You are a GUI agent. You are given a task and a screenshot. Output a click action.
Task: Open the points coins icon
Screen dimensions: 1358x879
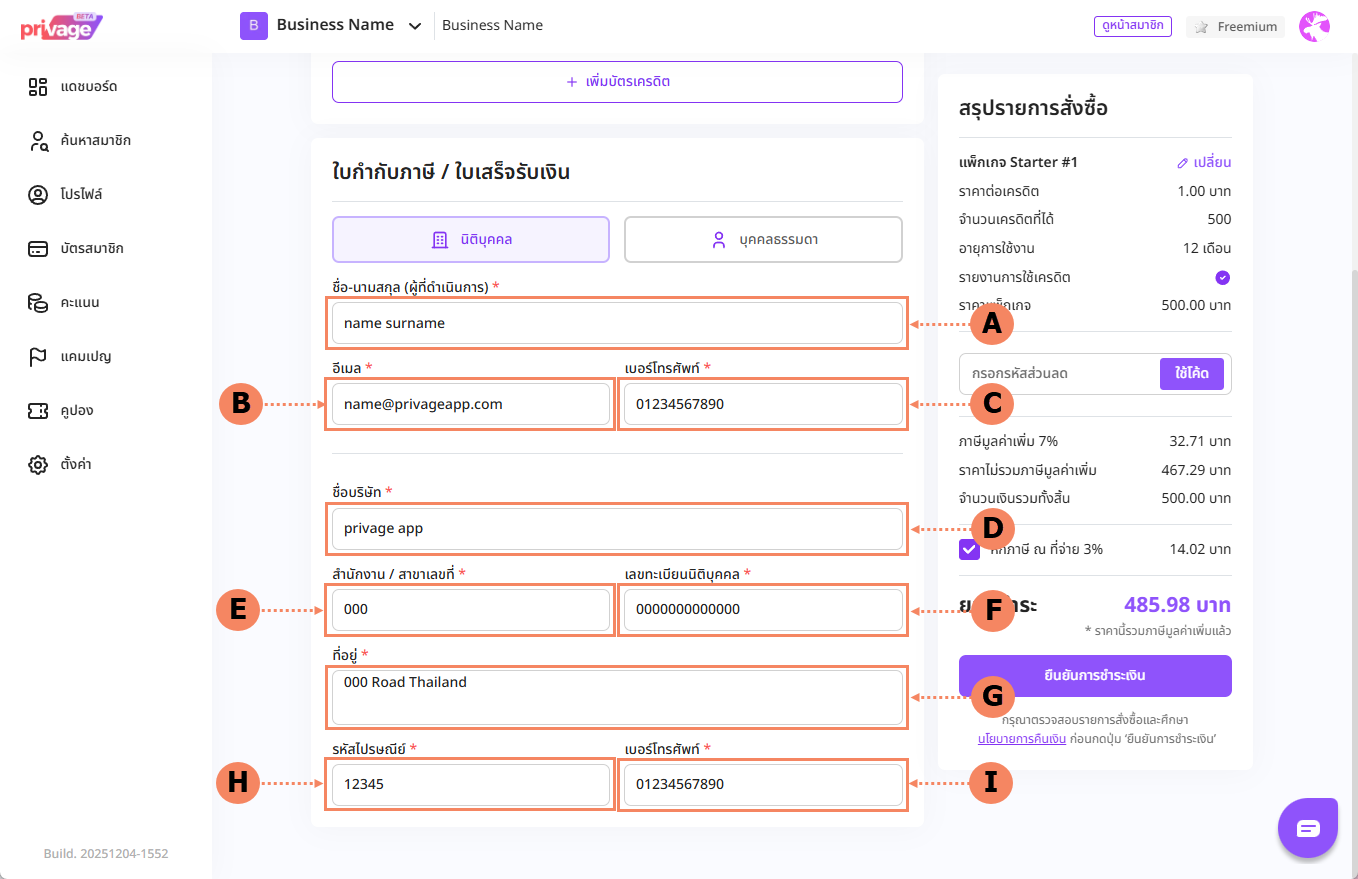point(38,303)
